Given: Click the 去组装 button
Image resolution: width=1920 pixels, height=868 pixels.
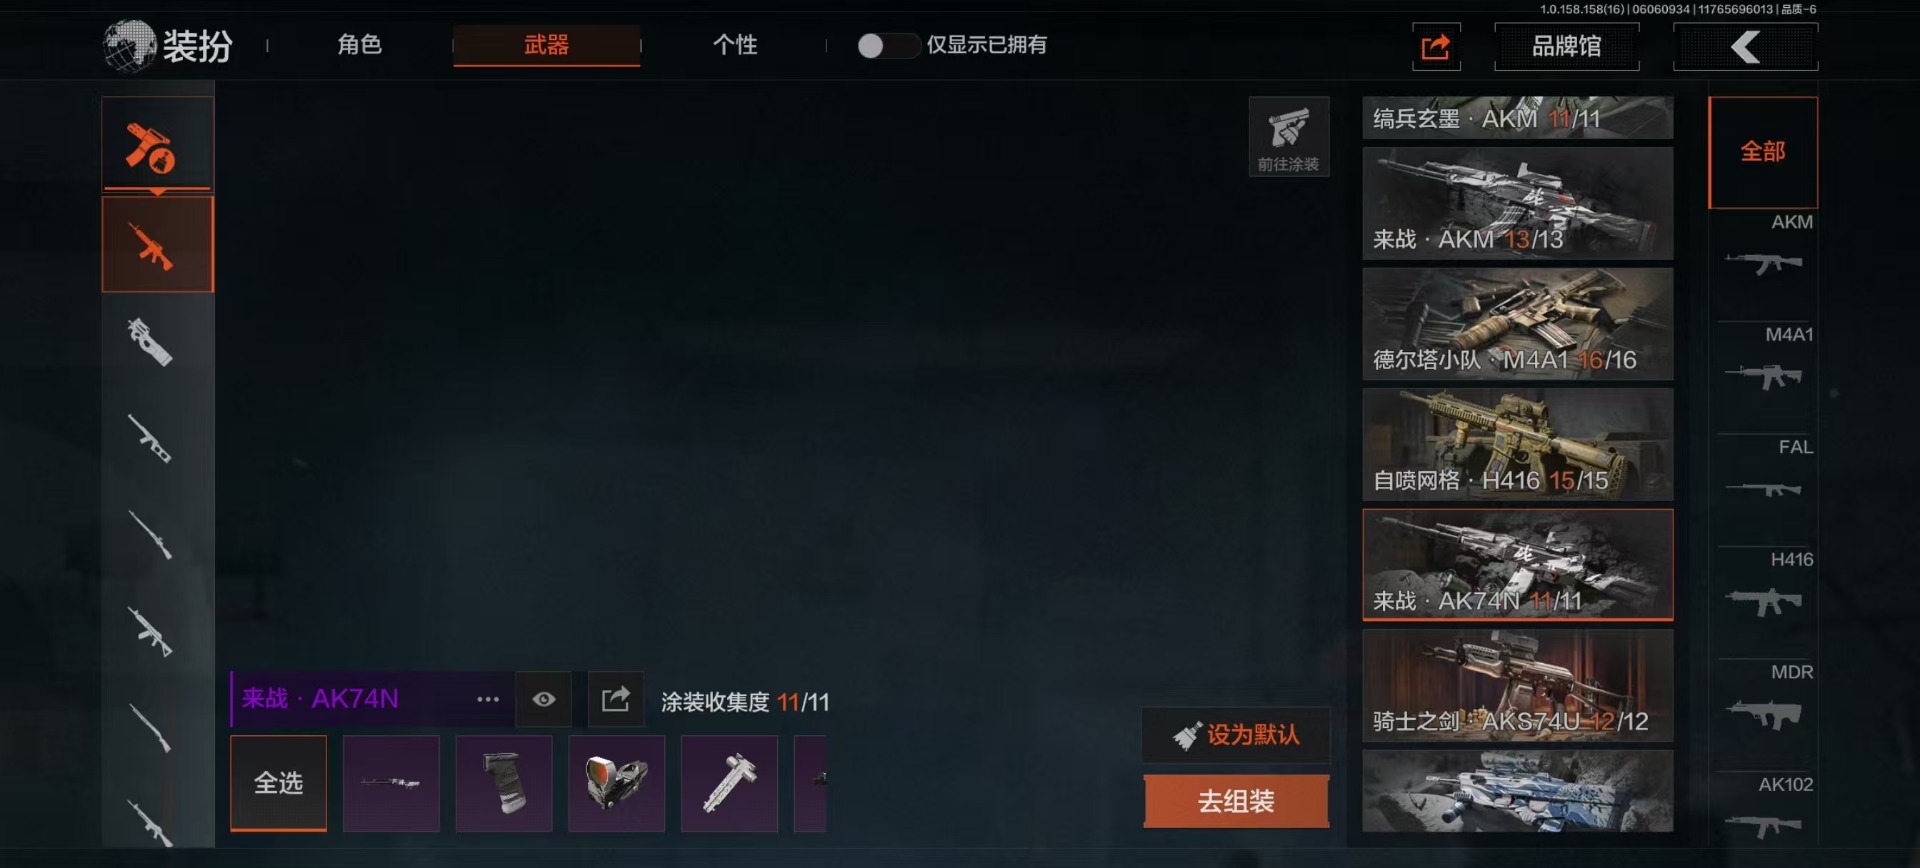Looking at the screenshot, I should point(1236,801).
